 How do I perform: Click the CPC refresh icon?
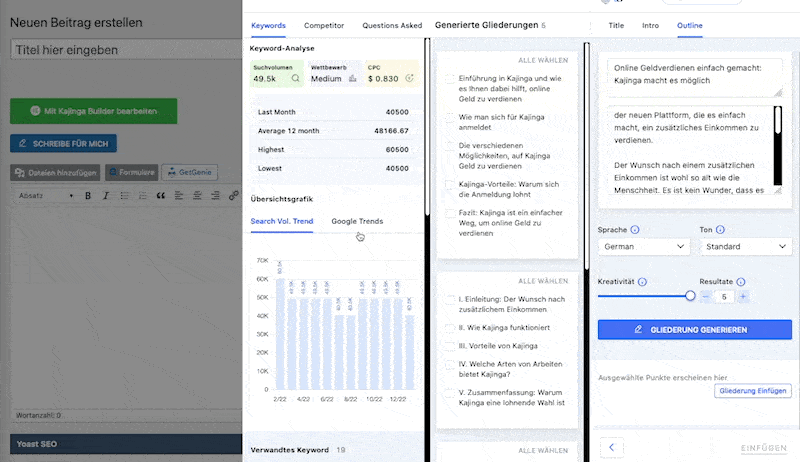[x=409, y=78]
